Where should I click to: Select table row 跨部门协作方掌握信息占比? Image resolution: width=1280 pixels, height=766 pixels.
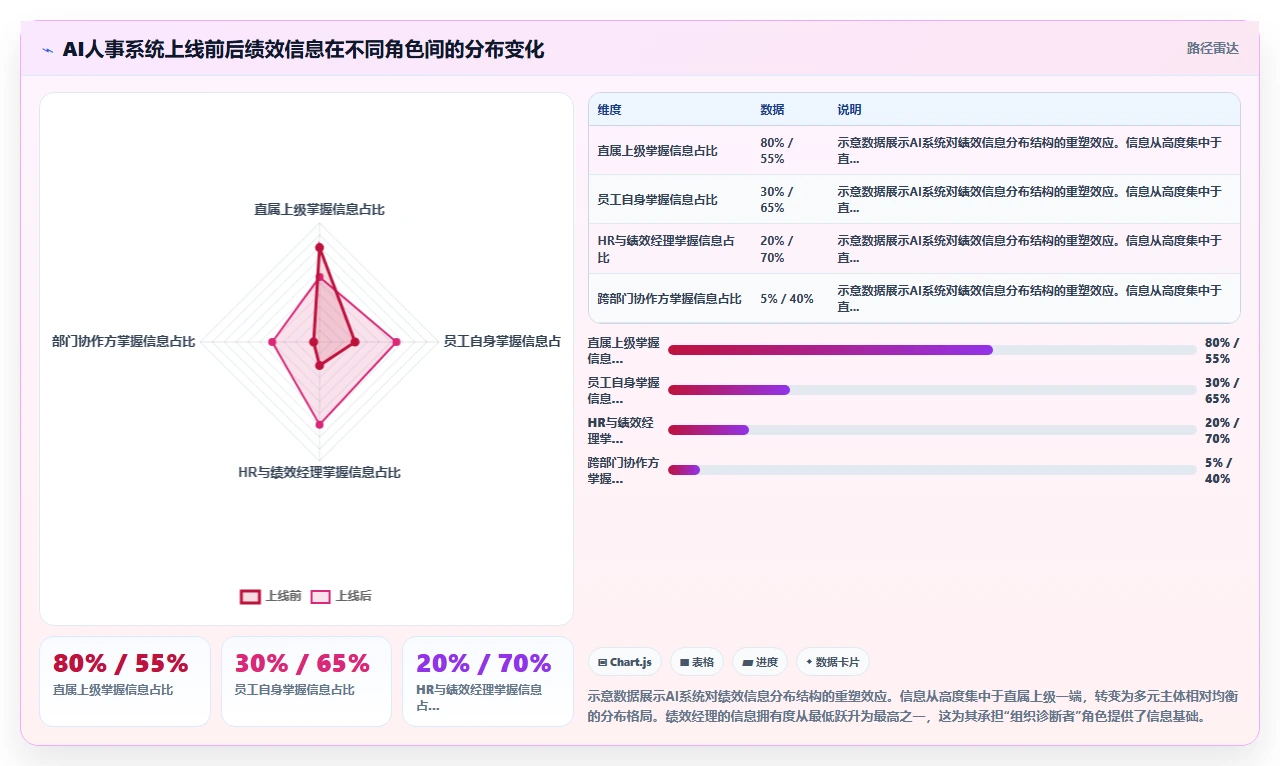914,298
